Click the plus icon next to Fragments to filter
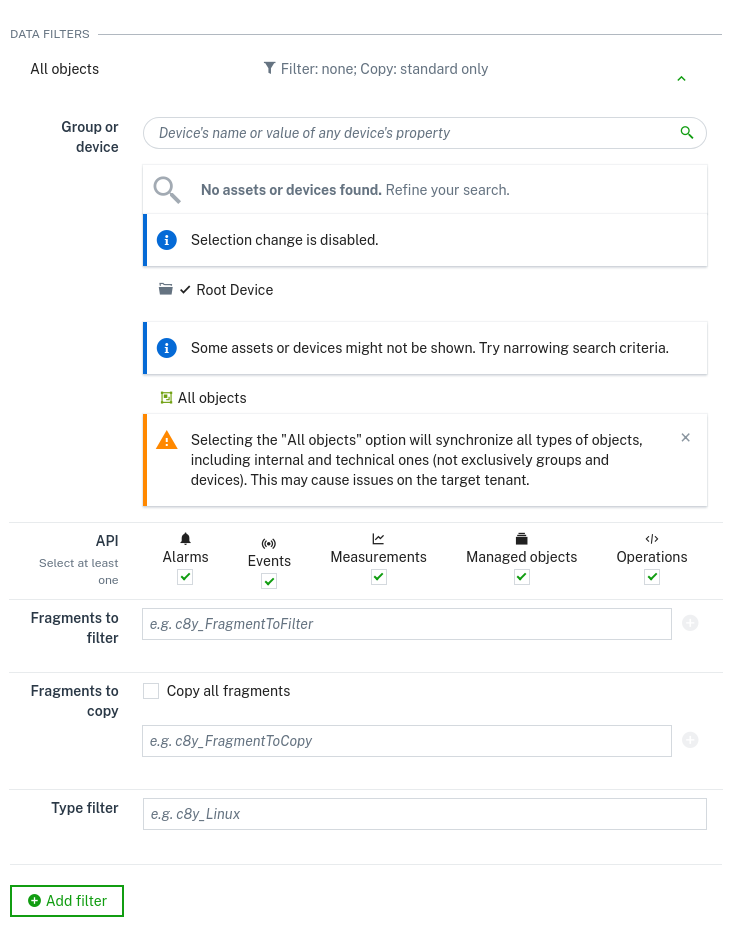Screen dimensions: 732x927 pos(690,623)
